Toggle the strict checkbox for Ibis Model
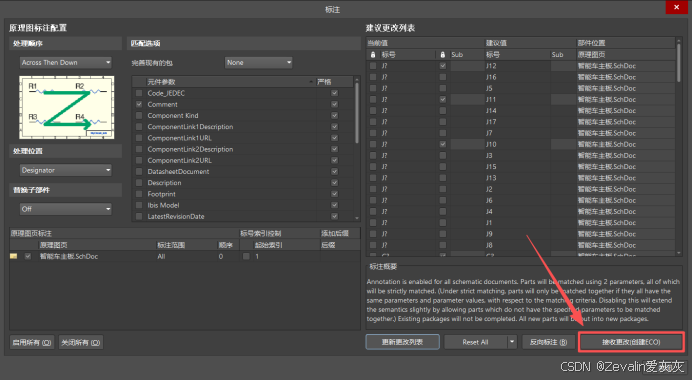 tap(335, 205)
